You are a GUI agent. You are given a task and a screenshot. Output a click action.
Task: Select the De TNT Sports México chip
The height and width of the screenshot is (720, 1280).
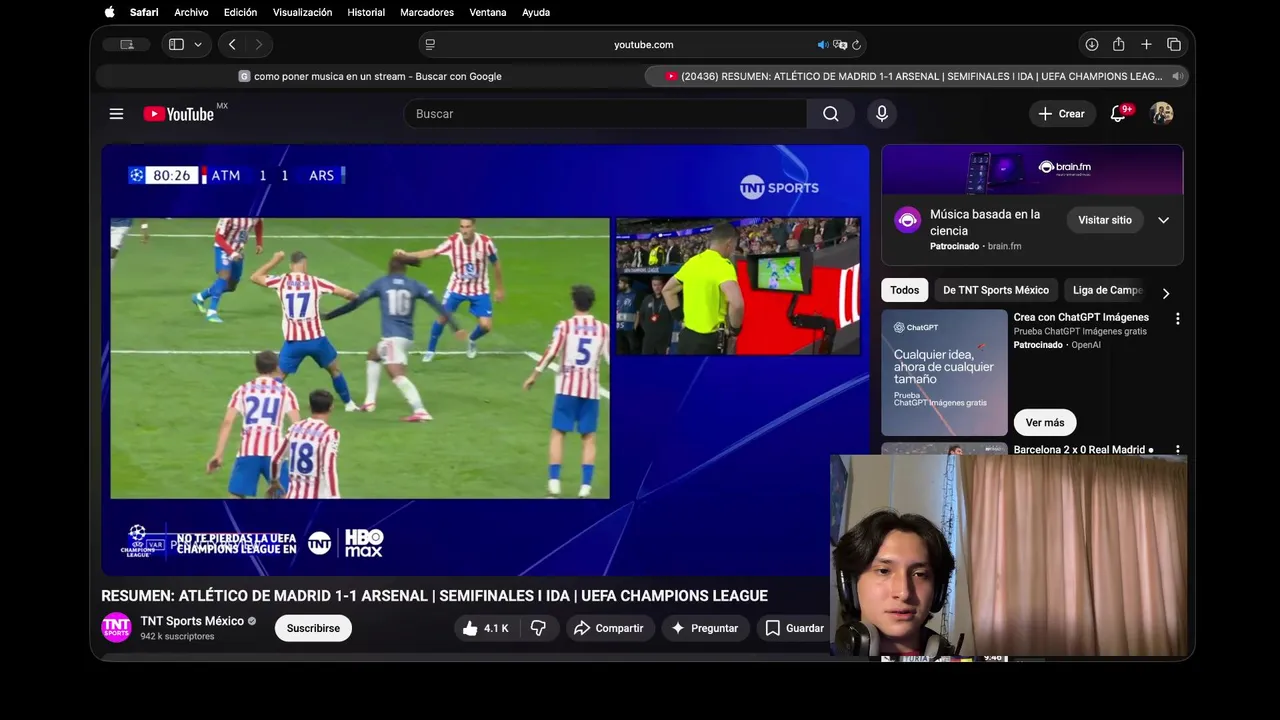(996, 290)
